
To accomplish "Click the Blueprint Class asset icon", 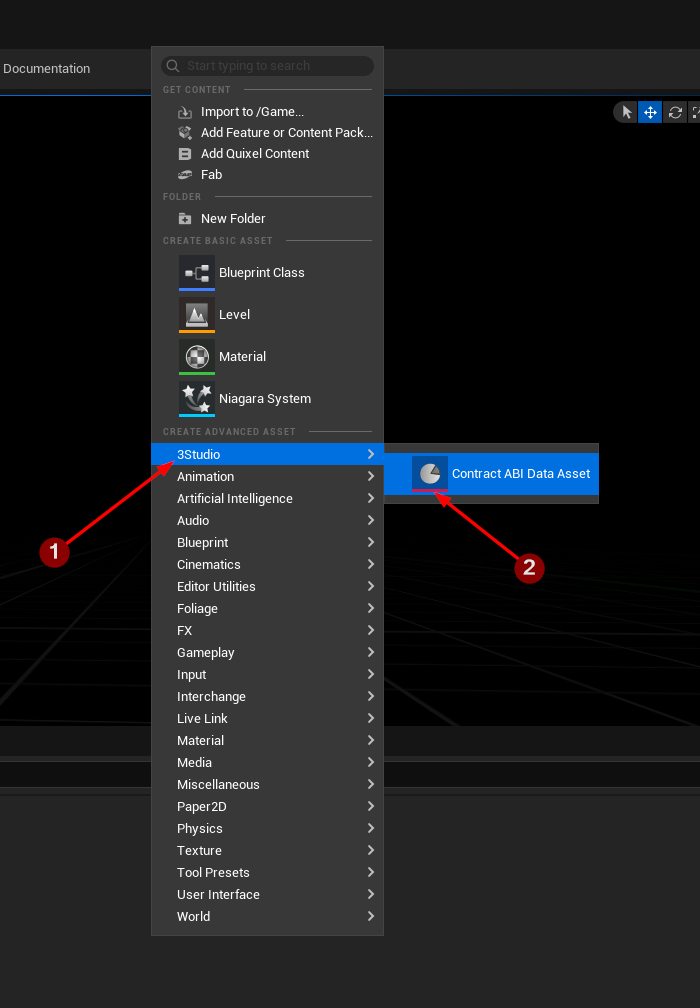I will (197, 273).
